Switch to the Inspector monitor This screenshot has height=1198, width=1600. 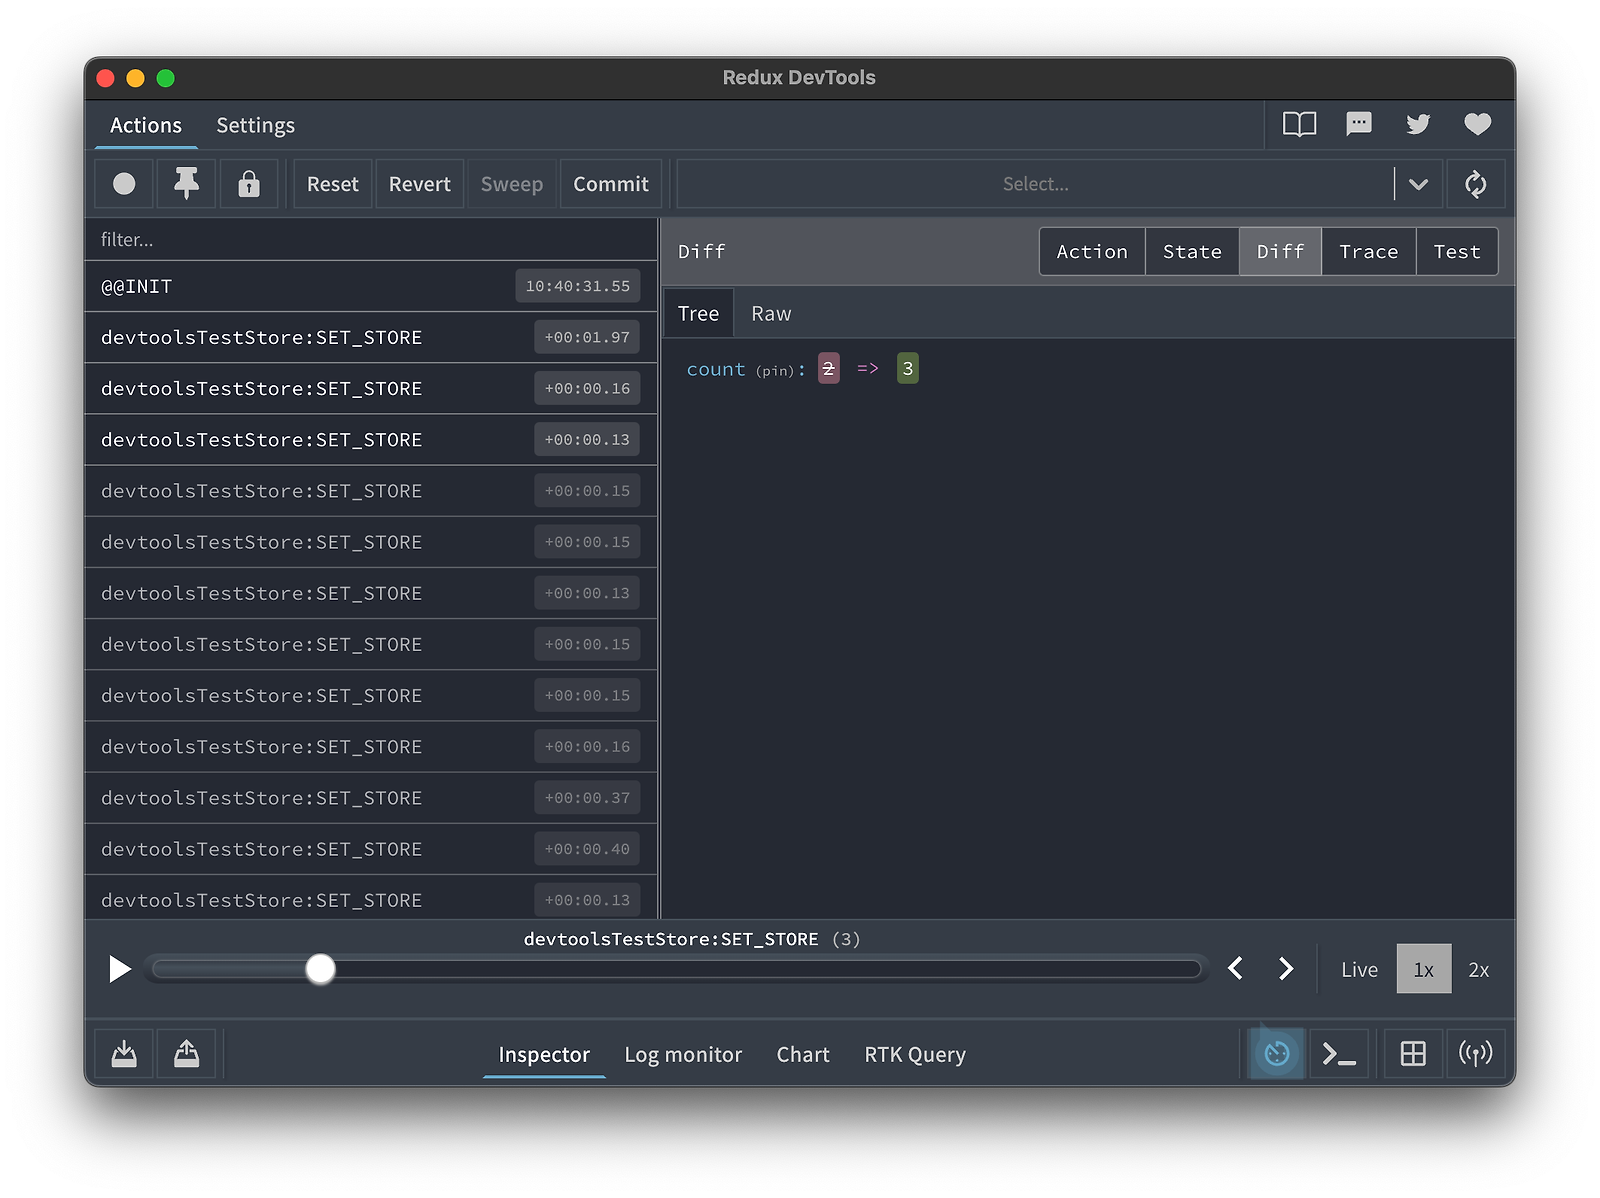[544, 1054]
